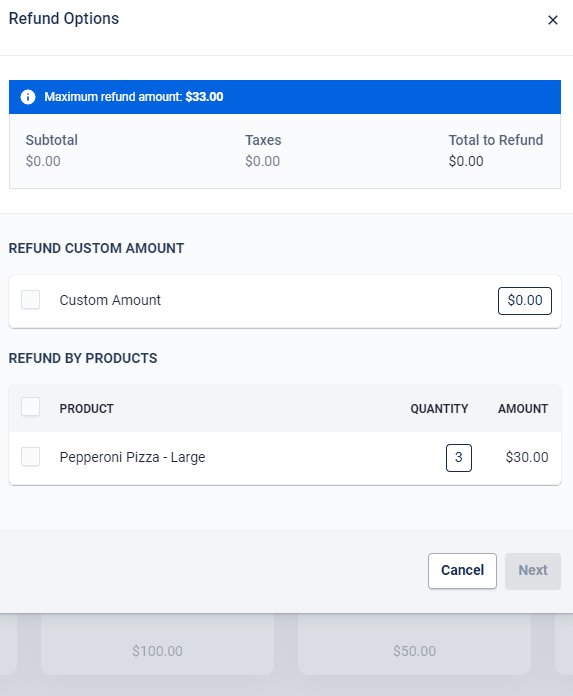
Task: Check the Pepperoni Pizza - Large row
Action: tap(31, 457)
